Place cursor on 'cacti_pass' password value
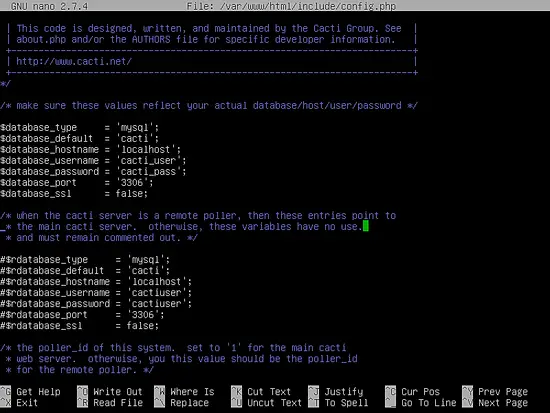550x413 pixels. click(x=148, y=171)
